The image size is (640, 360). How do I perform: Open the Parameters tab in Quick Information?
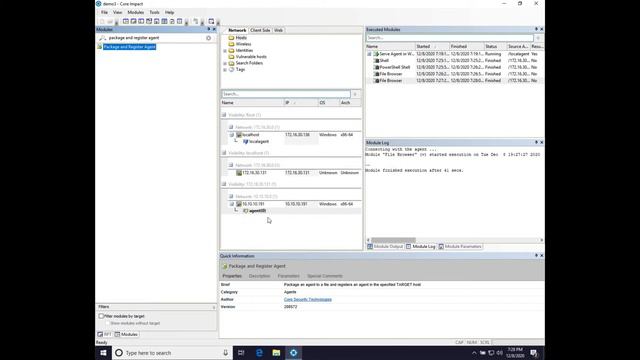tap(289, 276)
